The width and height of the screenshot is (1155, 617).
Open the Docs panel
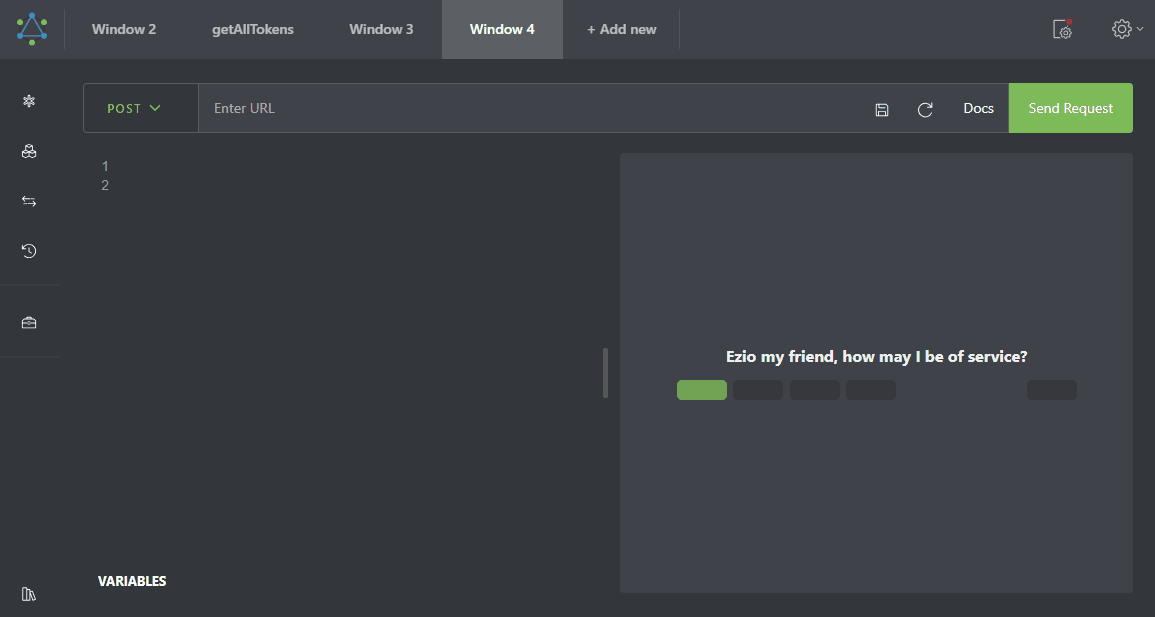point(978,108)
